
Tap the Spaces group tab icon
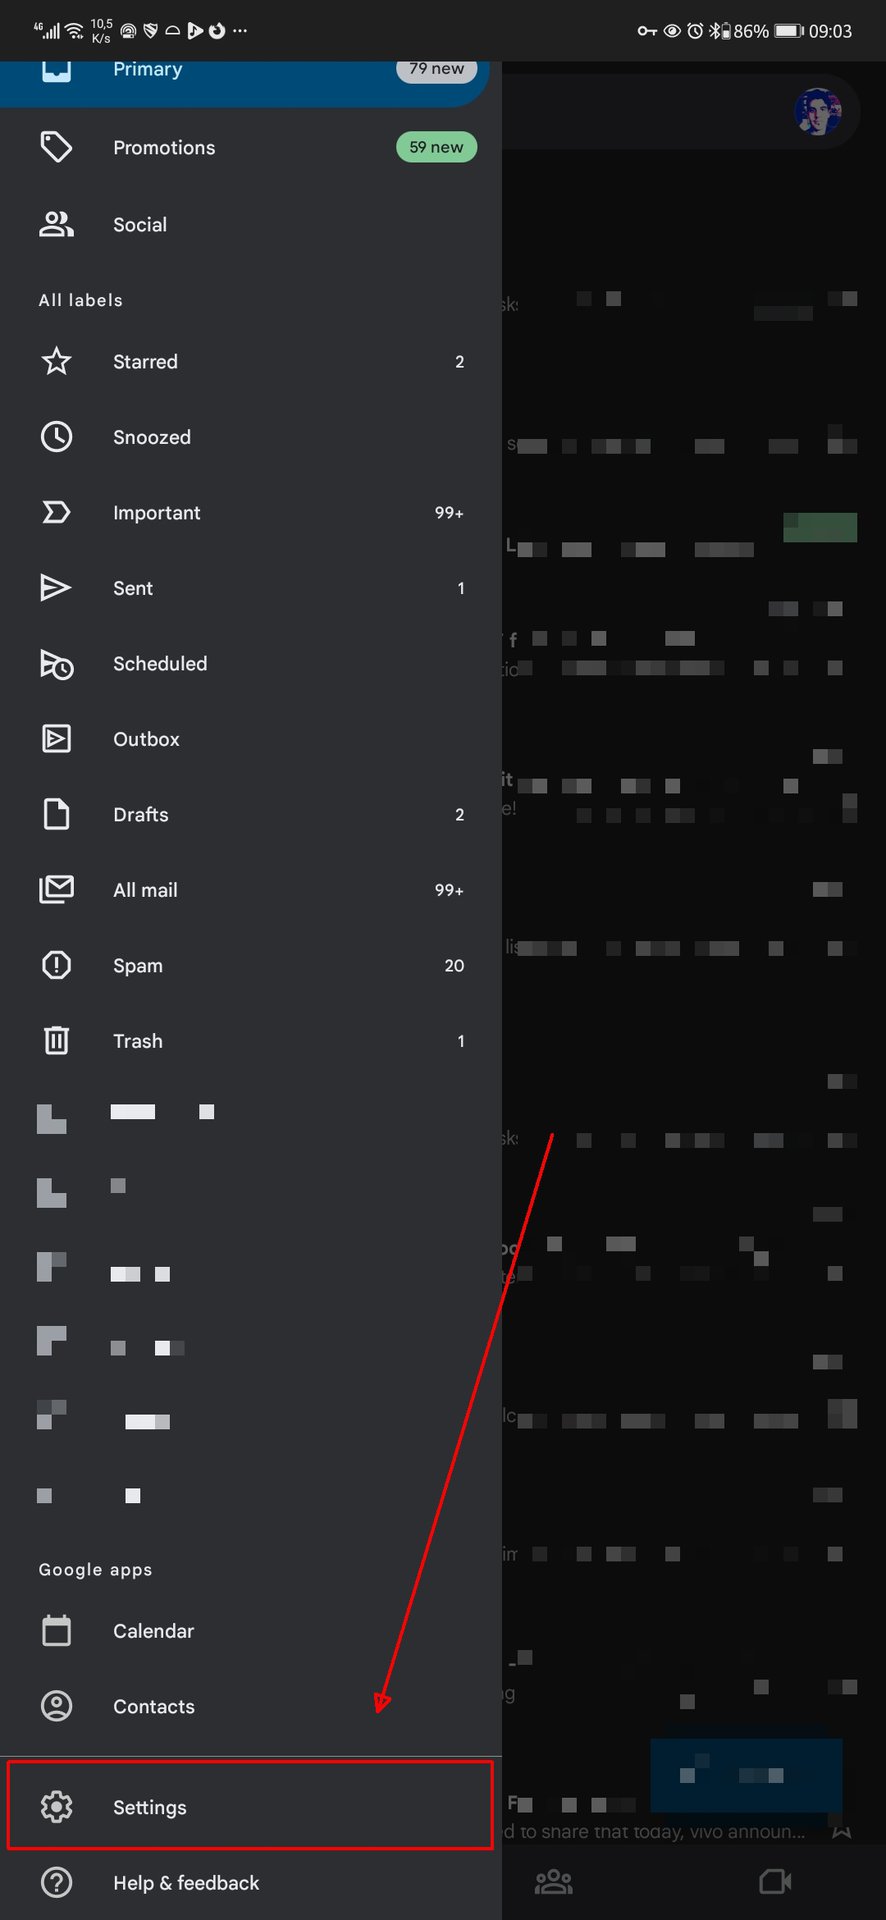(x=554, y=1882)
